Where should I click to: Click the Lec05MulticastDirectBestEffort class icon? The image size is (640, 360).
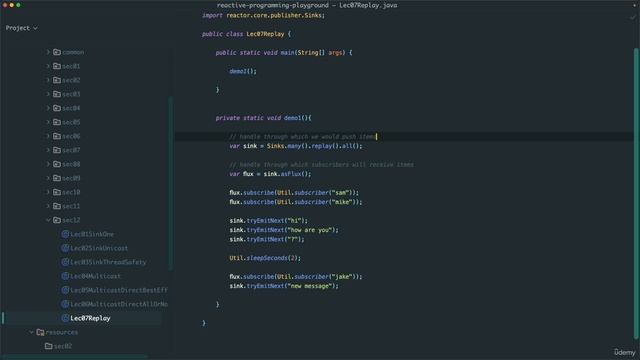(65, 290)
